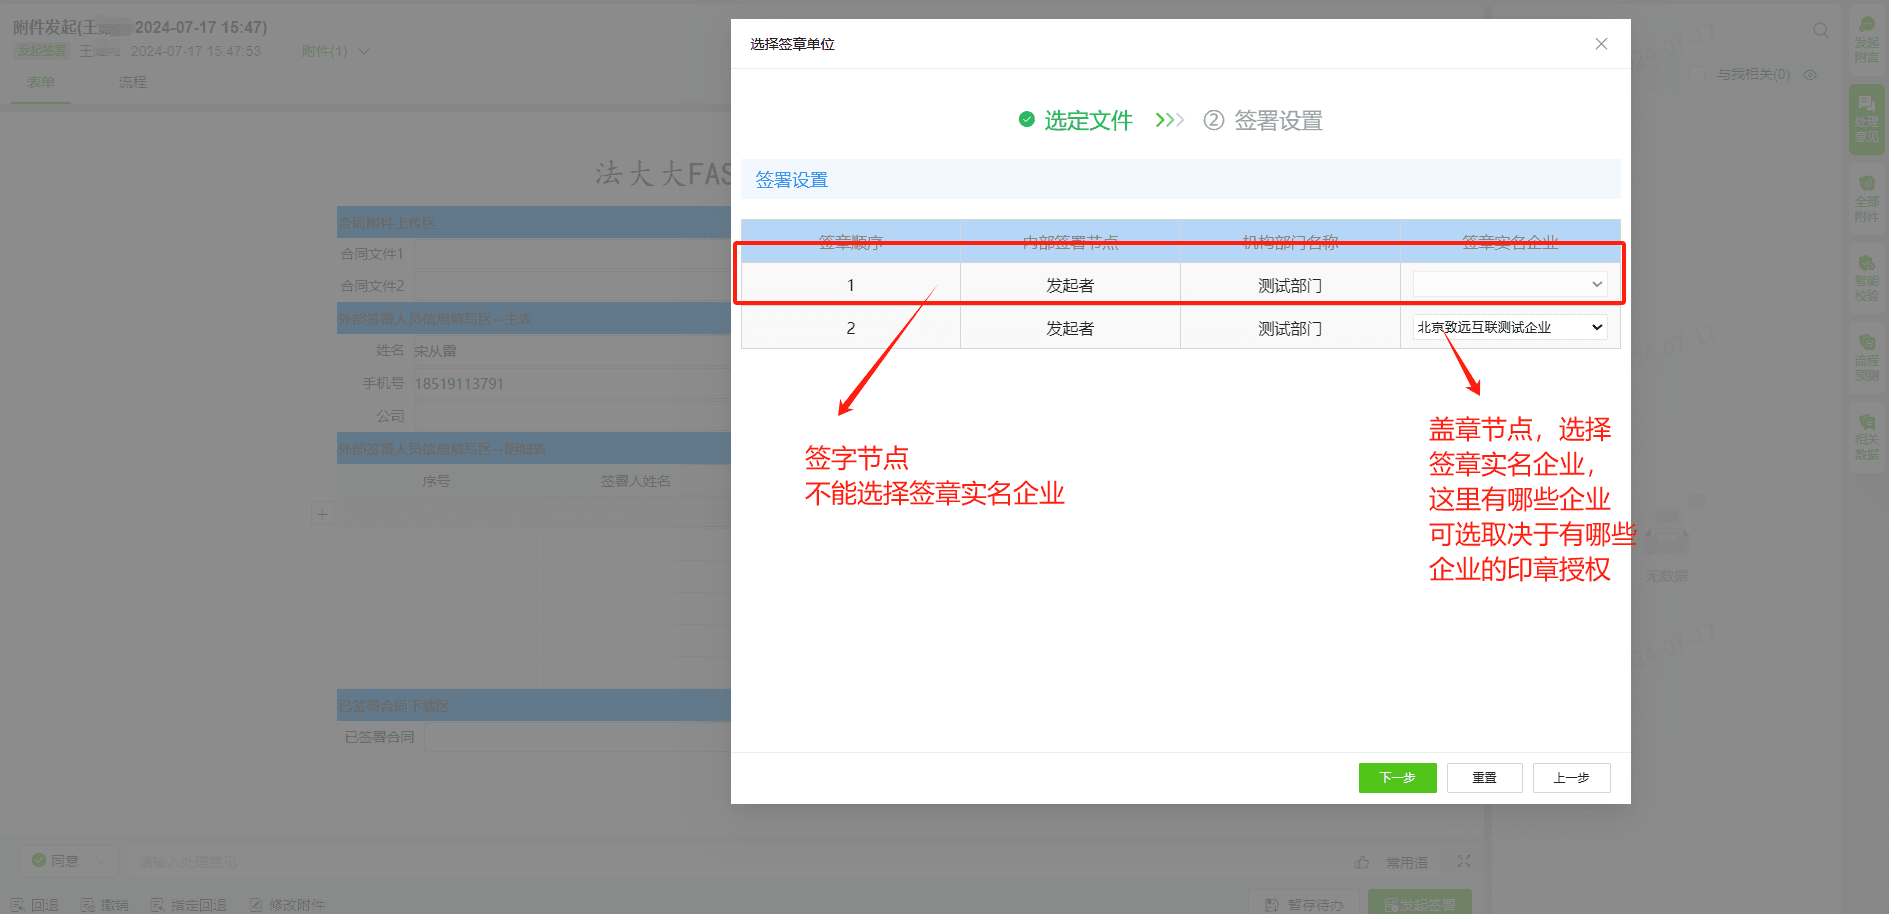Click the plus icon to add a detail row
This screenshot has width=1889, height=914.
point(322,514)
